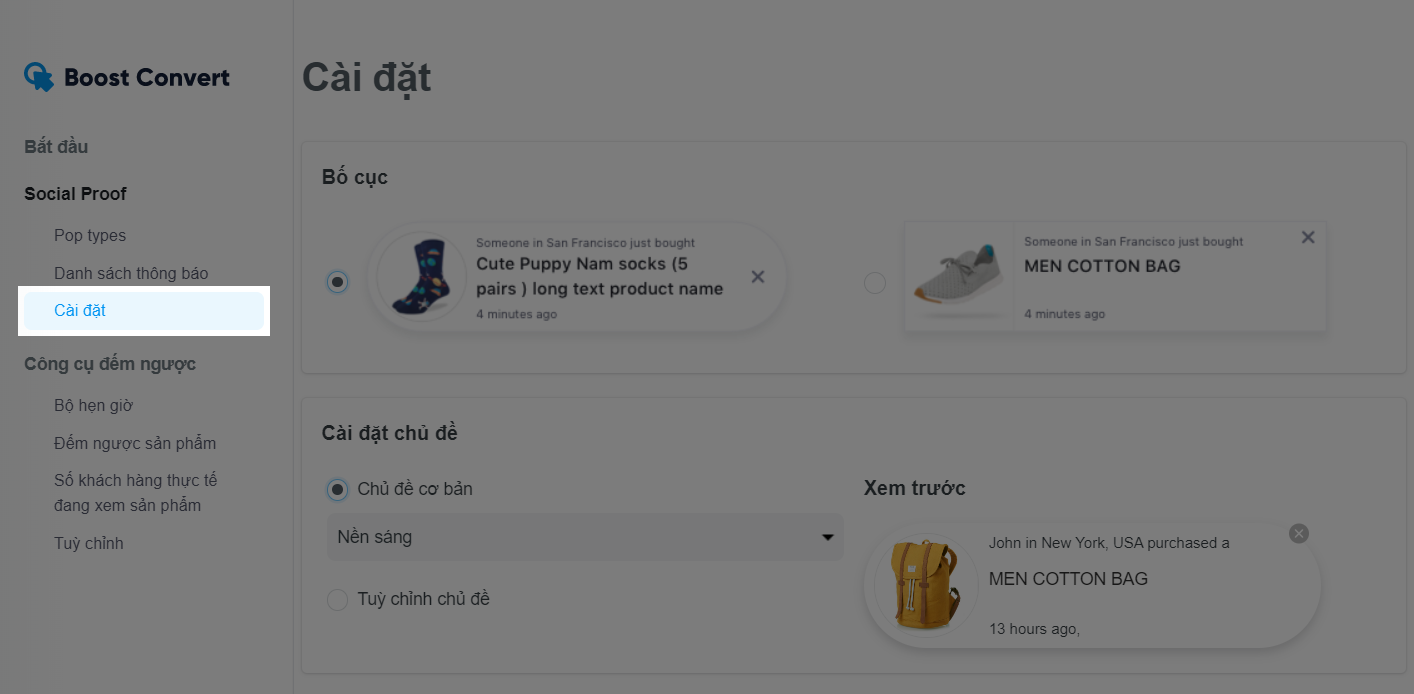This screenshot has height=694, width=1414.
Task: Click the socks product thumbnail
Action: (x=420, y=277)
